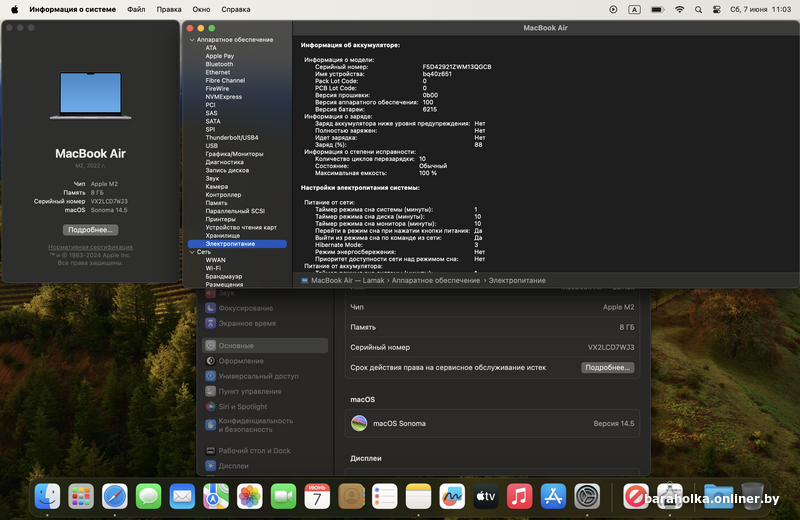This screenshot has height=520, width=800.
Task: Collapse the Сеть tree section
Action: click(192, 252)
